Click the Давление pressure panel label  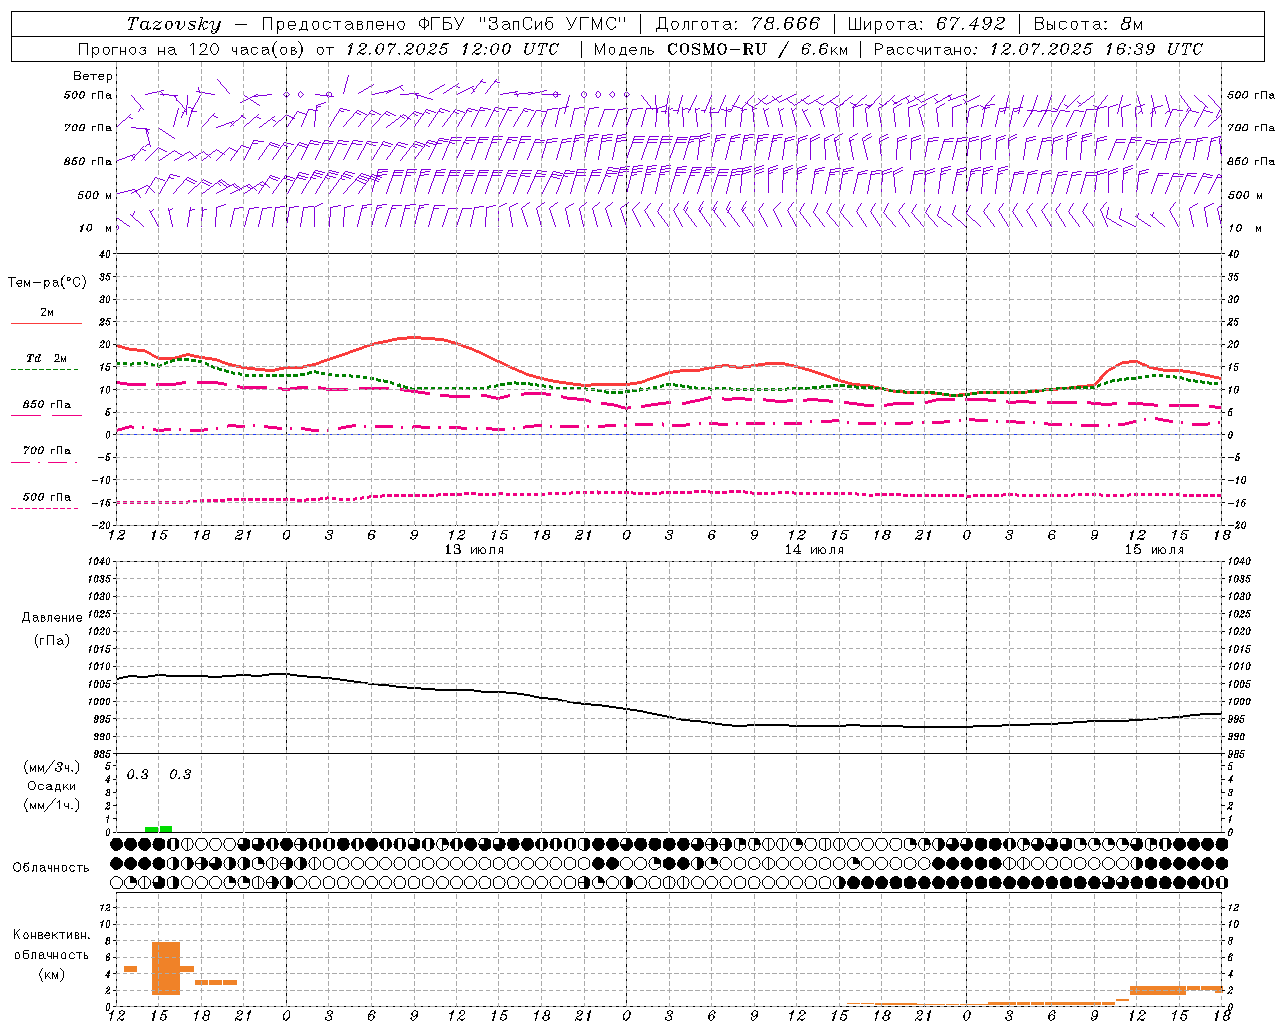pos(52,618)
